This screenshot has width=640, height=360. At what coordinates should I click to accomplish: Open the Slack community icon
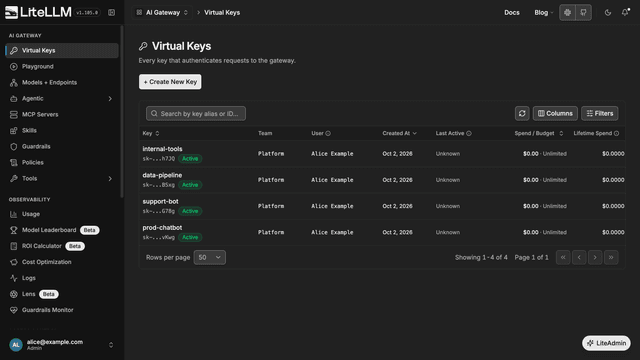(567, 13)
